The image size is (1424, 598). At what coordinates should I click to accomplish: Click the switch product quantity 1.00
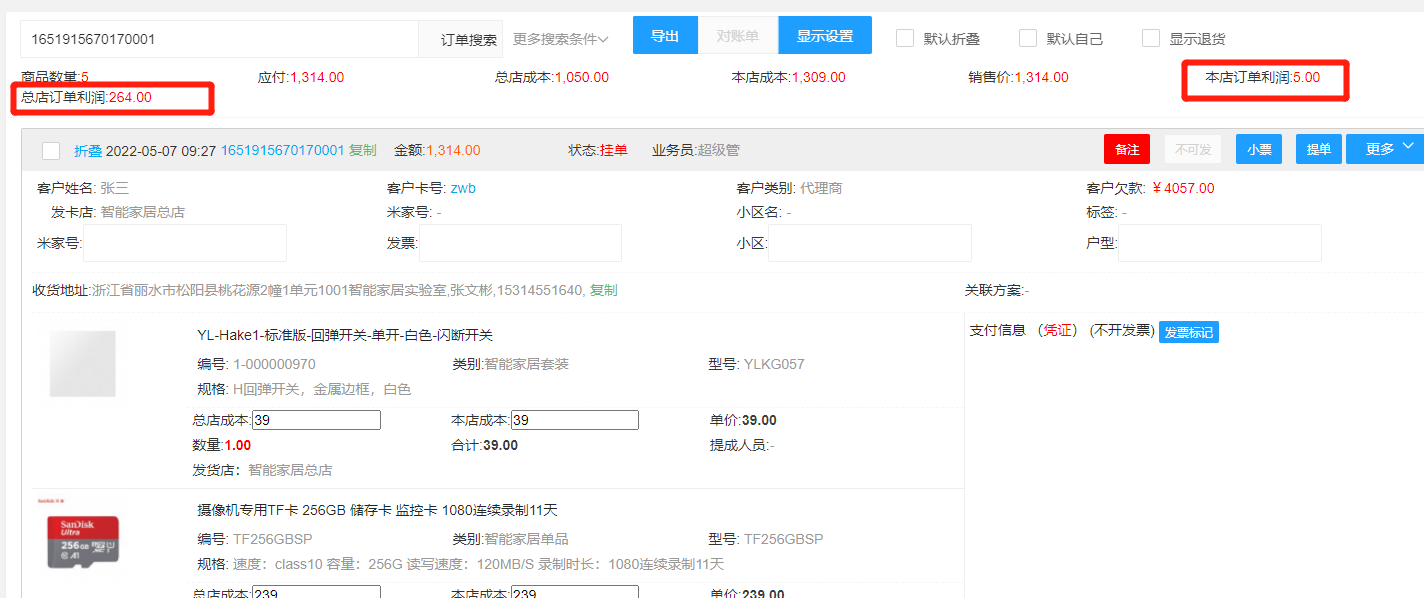point(238,445)
